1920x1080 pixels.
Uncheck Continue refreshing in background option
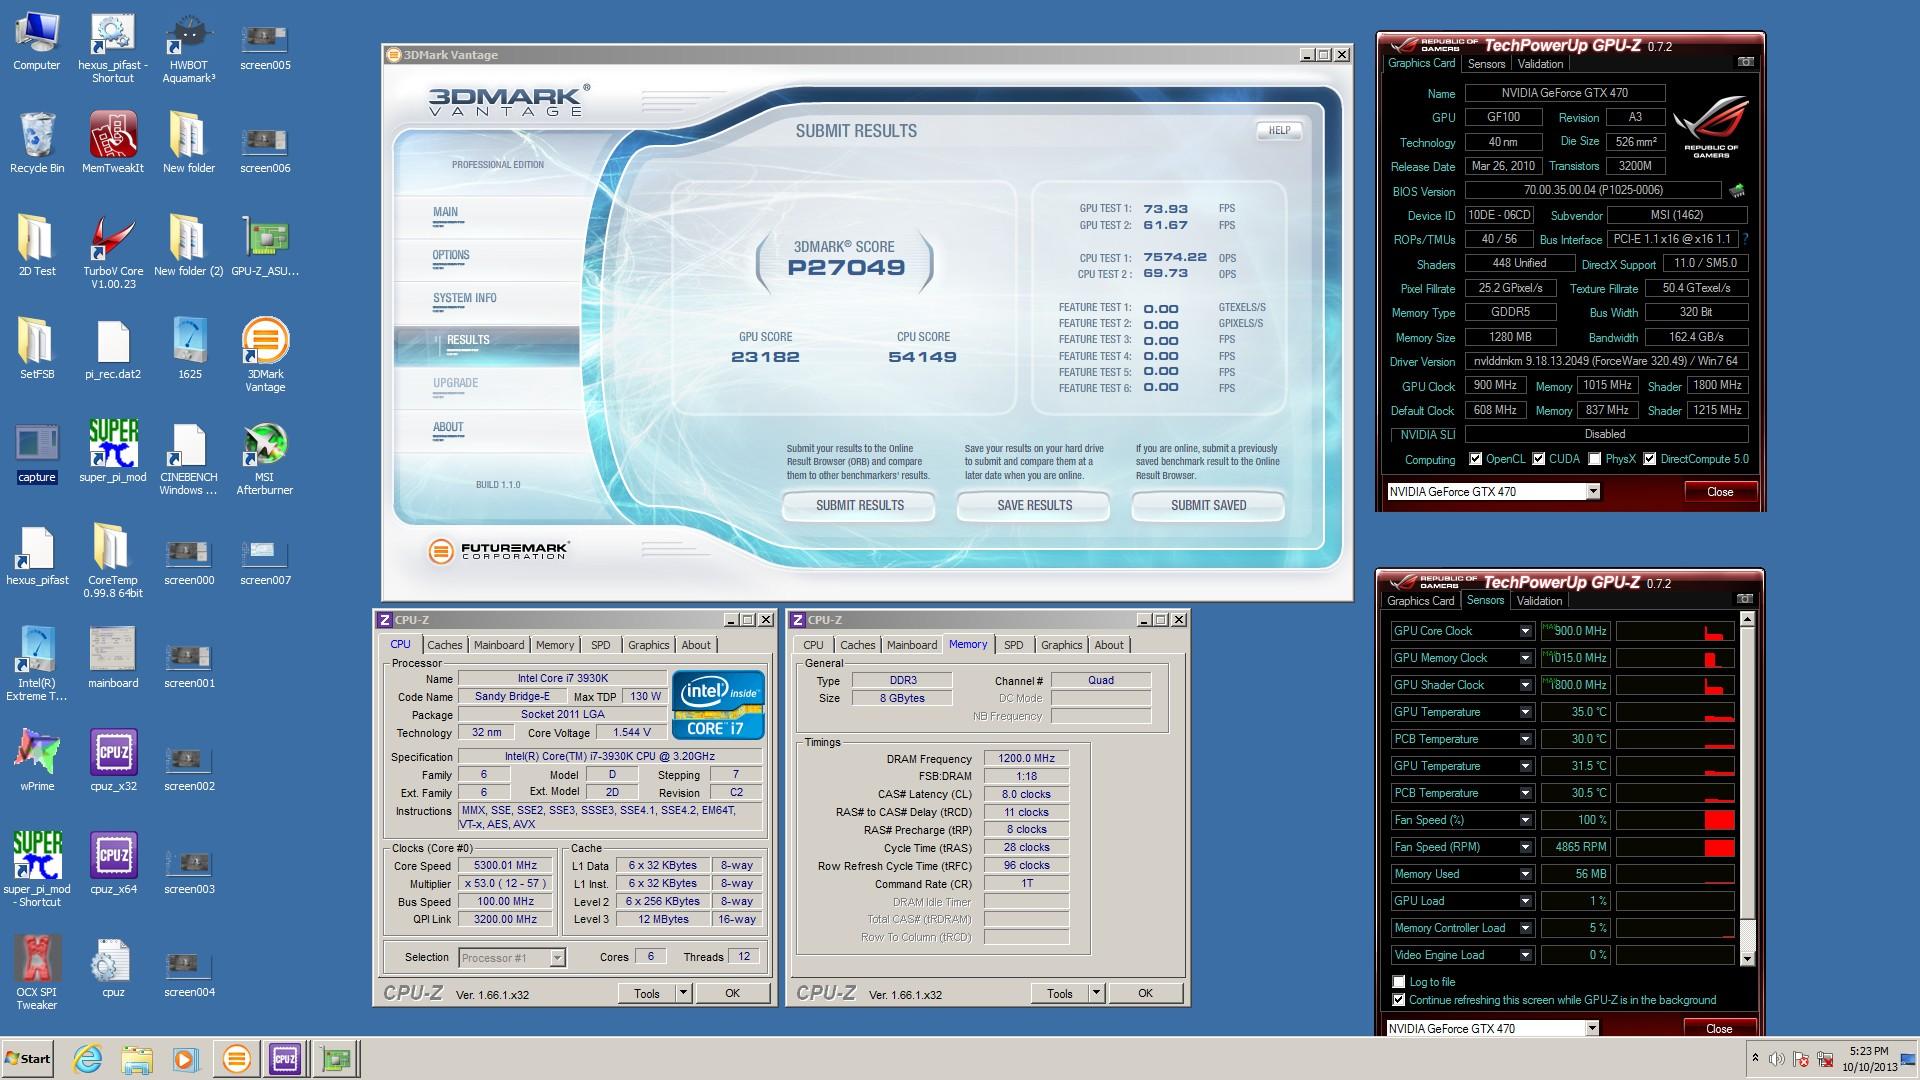pyautogui.click(x=1398, y=1000)
